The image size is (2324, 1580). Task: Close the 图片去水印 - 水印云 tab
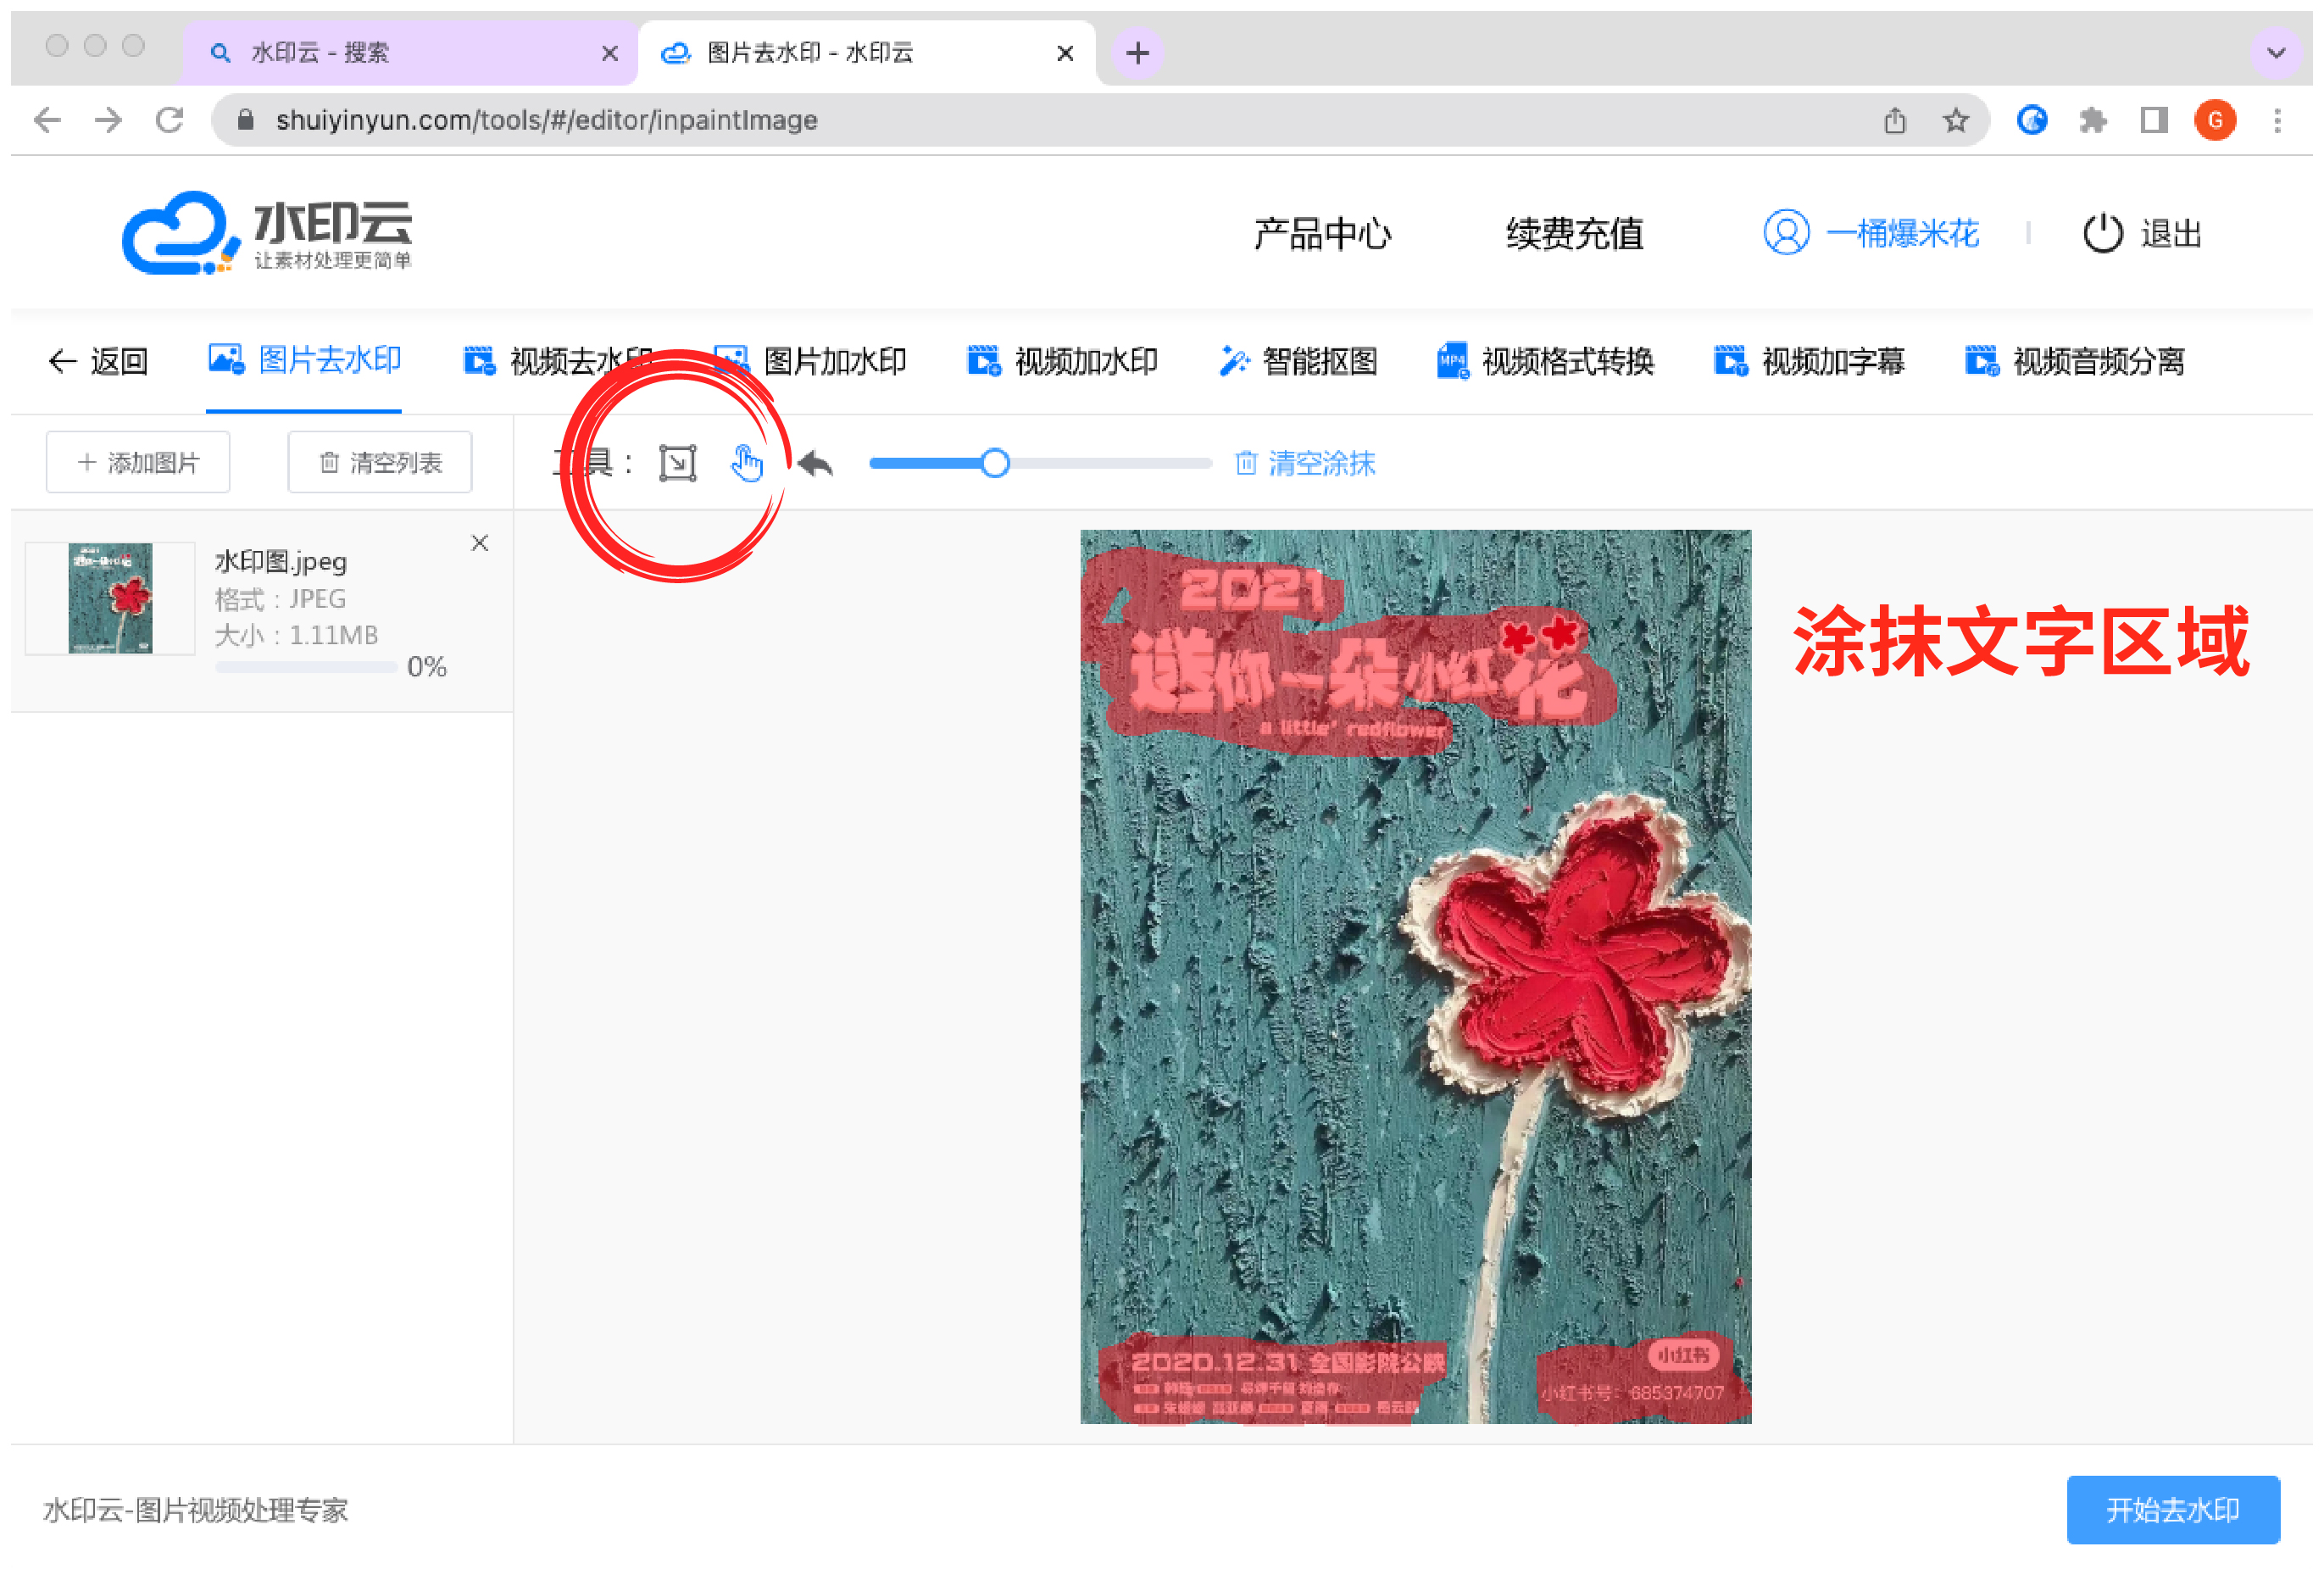point(1065,53)
